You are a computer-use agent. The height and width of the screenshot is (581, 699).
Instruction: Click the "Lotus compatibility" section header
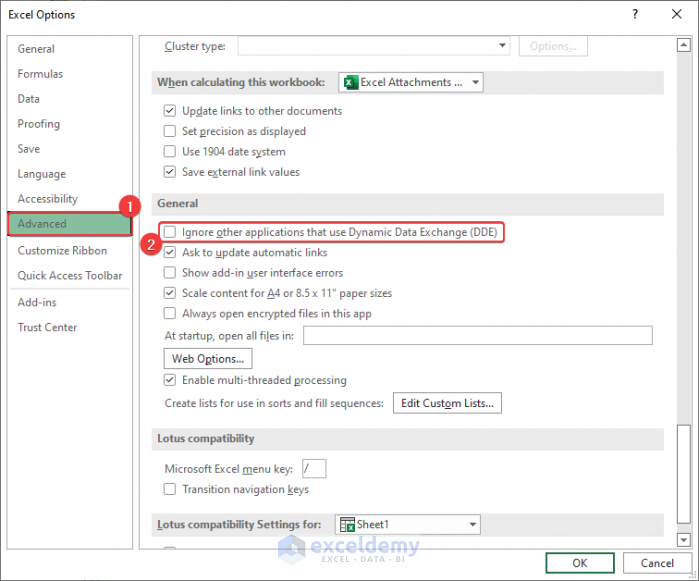pos(206,439)
